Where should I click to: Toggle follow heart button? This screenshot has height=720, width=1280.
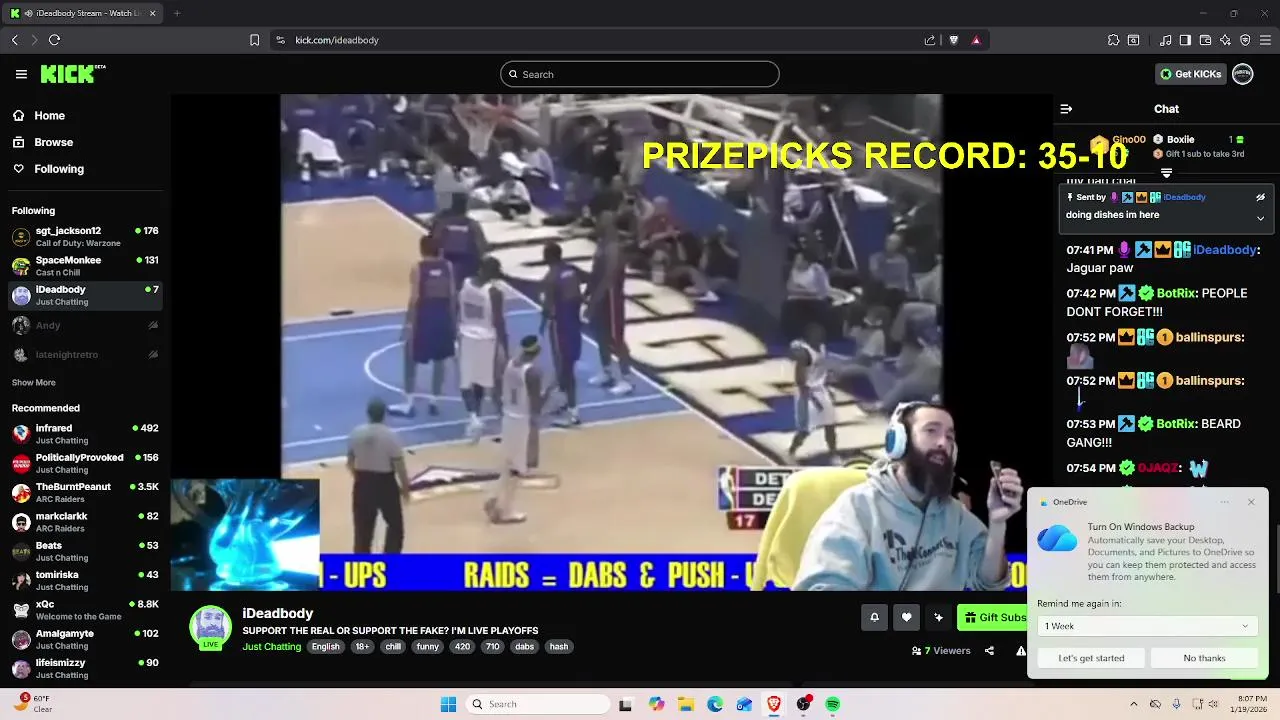(x=906, y=617)
